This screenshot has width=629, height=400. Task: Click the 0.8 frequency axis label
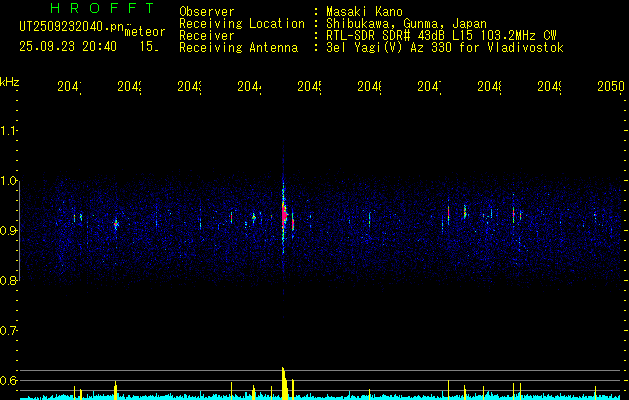click(8, 280)
